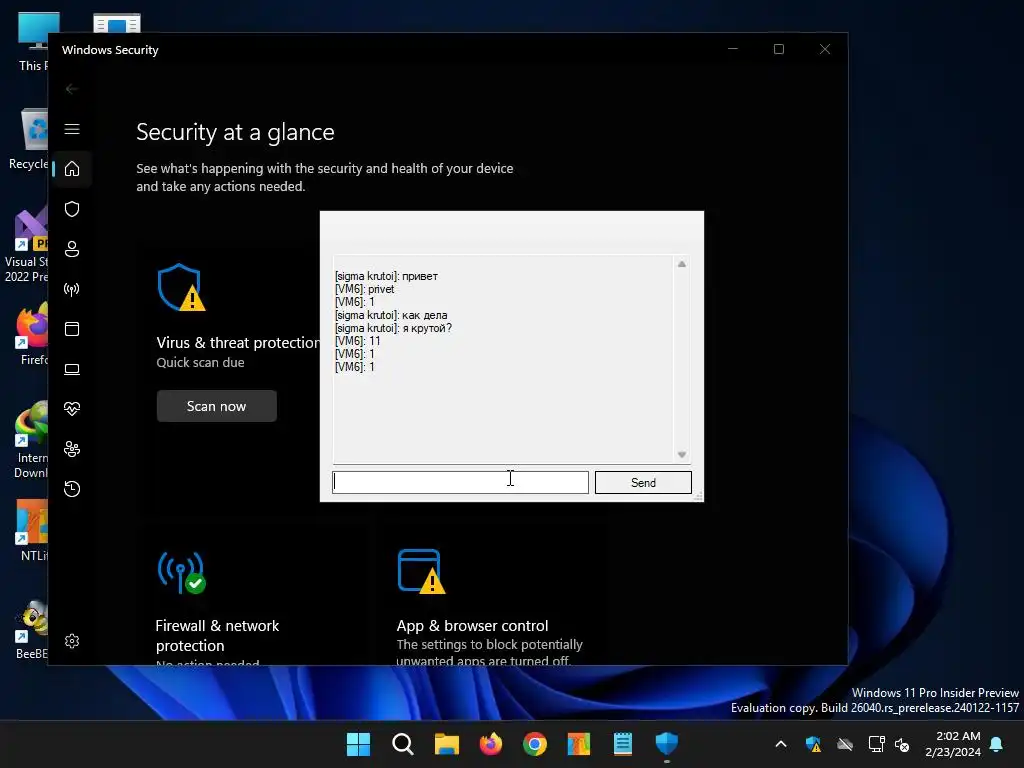Open Account protection sidebar icon
The height and width of the screenshot is (768, 1024).
tap(72, 249)
